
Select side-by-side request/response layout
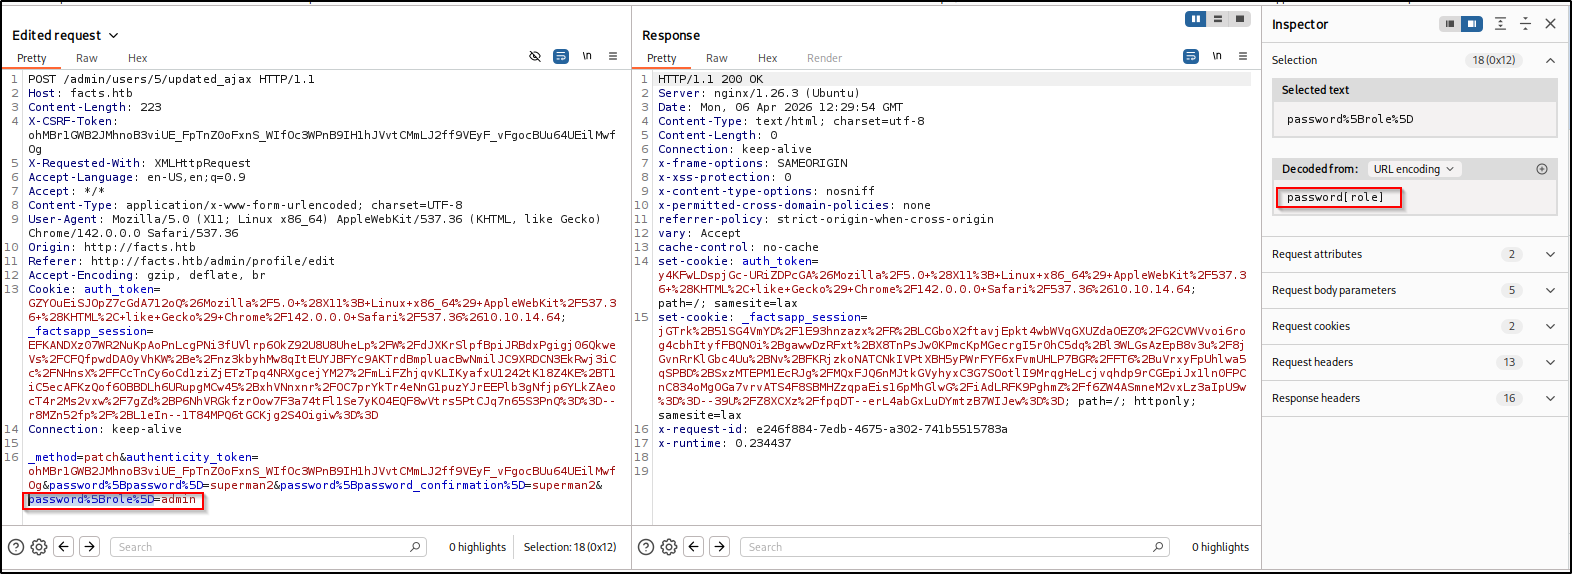click(1196, 19)
